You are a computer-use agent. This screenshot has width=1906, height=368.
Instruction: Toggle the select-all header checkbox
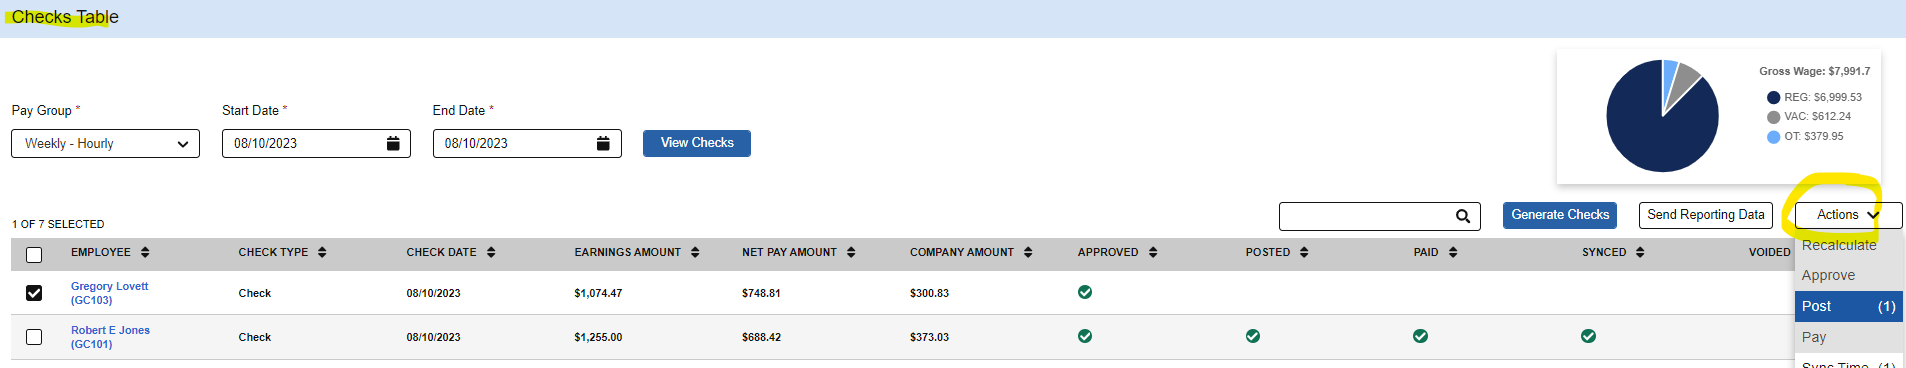[34, 255]
